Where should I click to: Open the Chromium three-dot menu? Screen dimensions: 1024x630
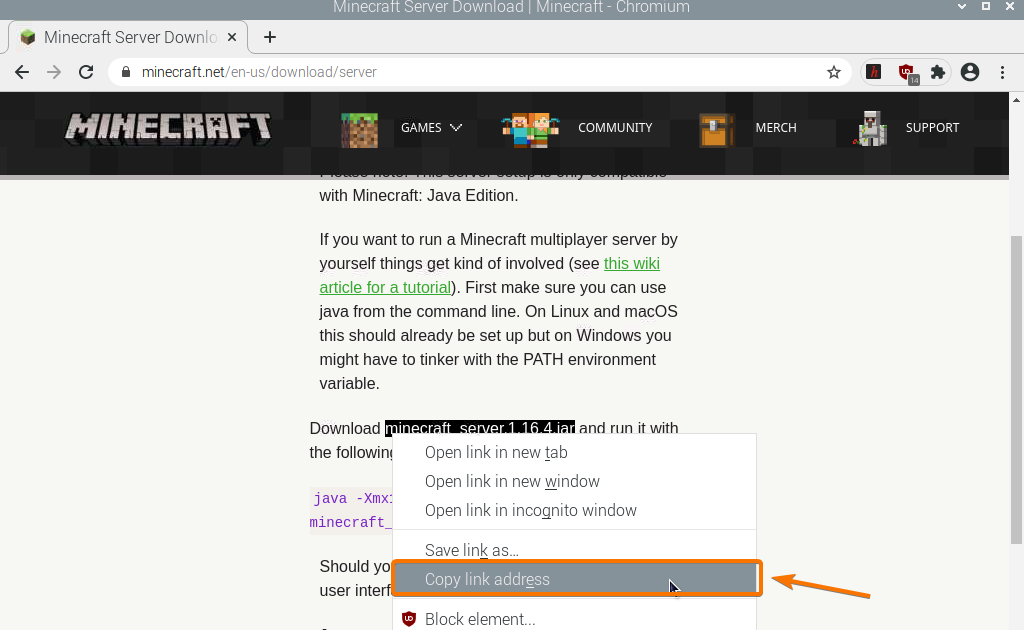pos(1002,72)
